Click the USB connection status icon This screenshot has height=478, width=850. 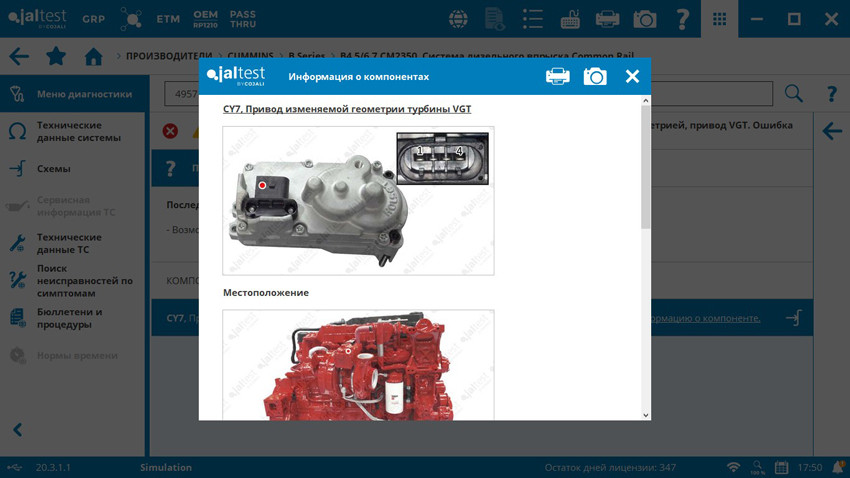pyautogui.click(x=15, y=467)
